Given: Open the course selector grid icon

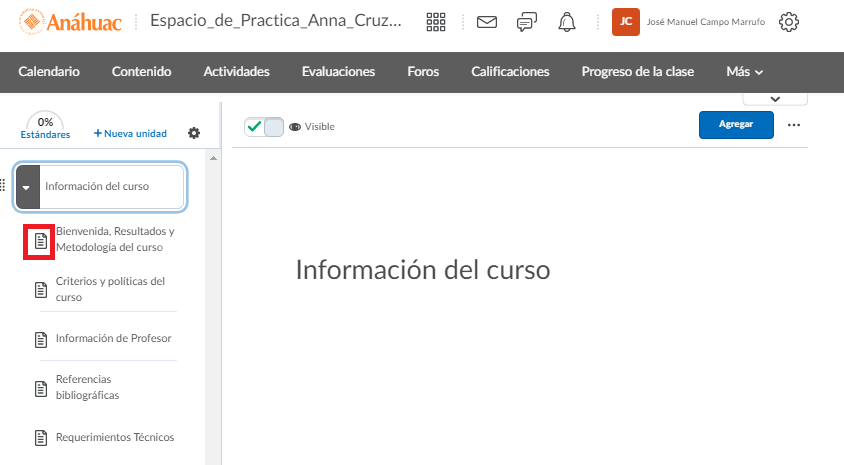Looking at the screenshot, I should 436,22.
